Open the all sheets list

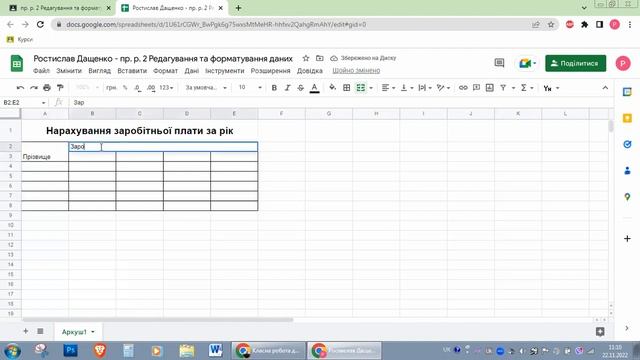40,331
